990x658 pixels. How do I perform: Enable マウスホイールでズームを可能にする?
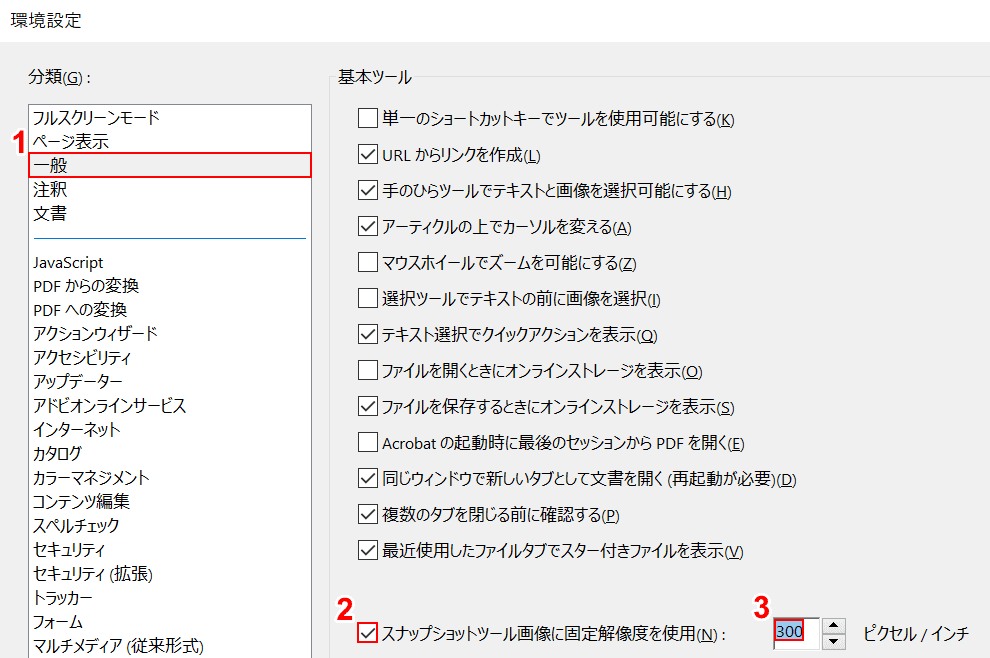click(367, 262)
